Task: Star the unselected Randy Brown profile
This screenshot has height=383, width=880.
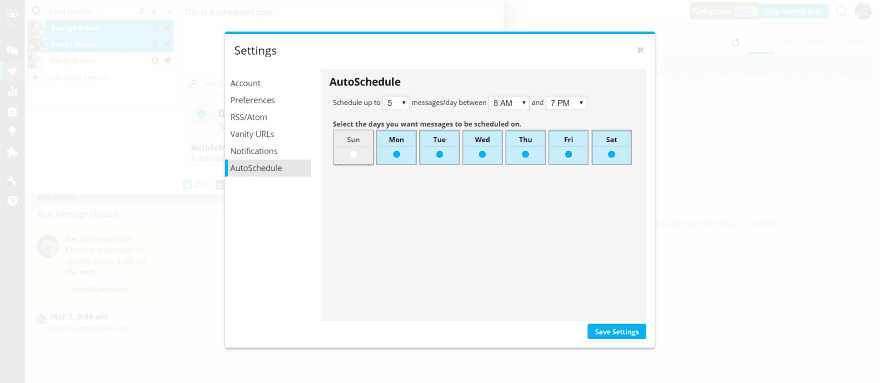Action: 155,60
